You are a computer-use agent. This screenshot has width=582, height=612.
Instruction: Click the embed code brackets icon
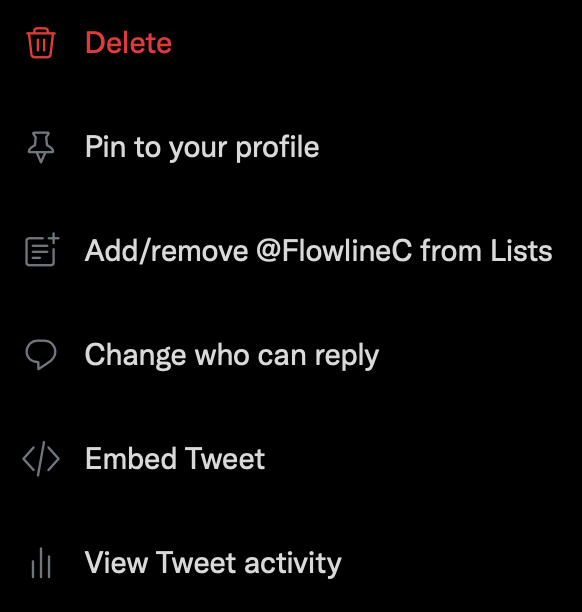[41, 459]
